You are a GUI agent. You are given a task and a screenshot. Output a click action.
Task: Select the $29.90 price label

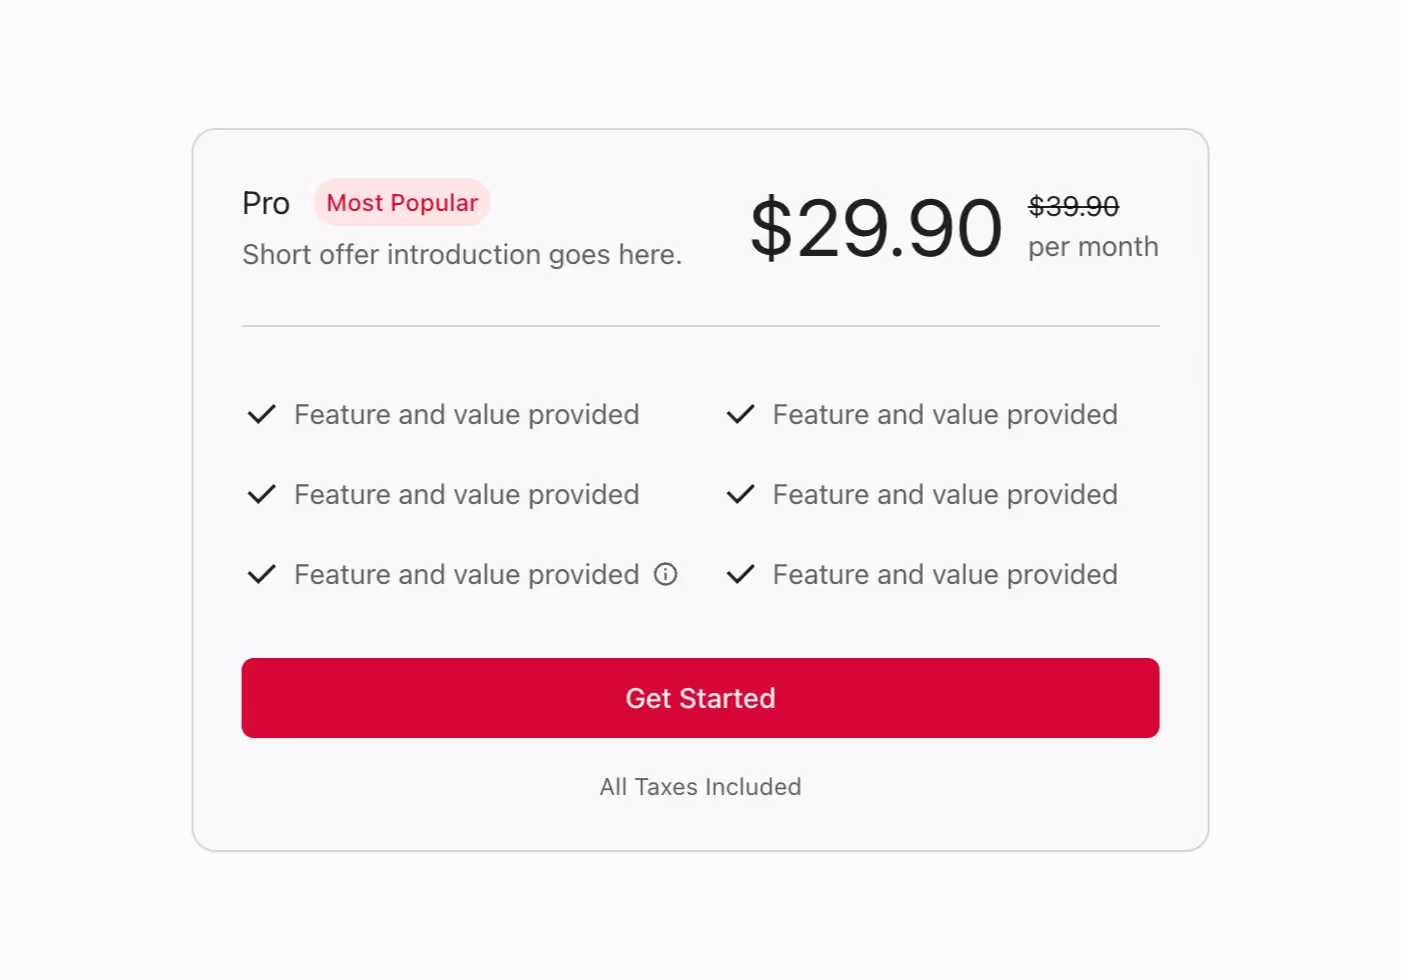point(875,227)
